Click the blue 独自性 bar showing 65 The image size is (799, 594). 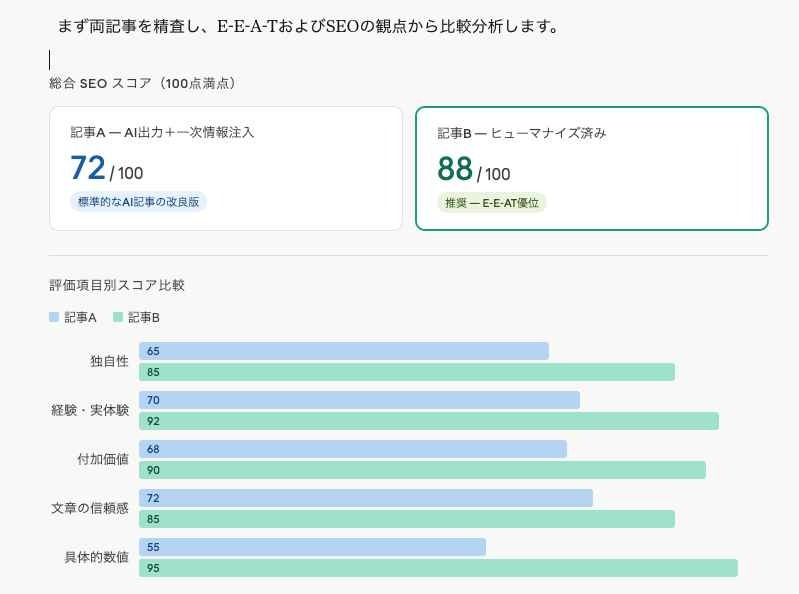pyautogui.click(x=344, y=351)
